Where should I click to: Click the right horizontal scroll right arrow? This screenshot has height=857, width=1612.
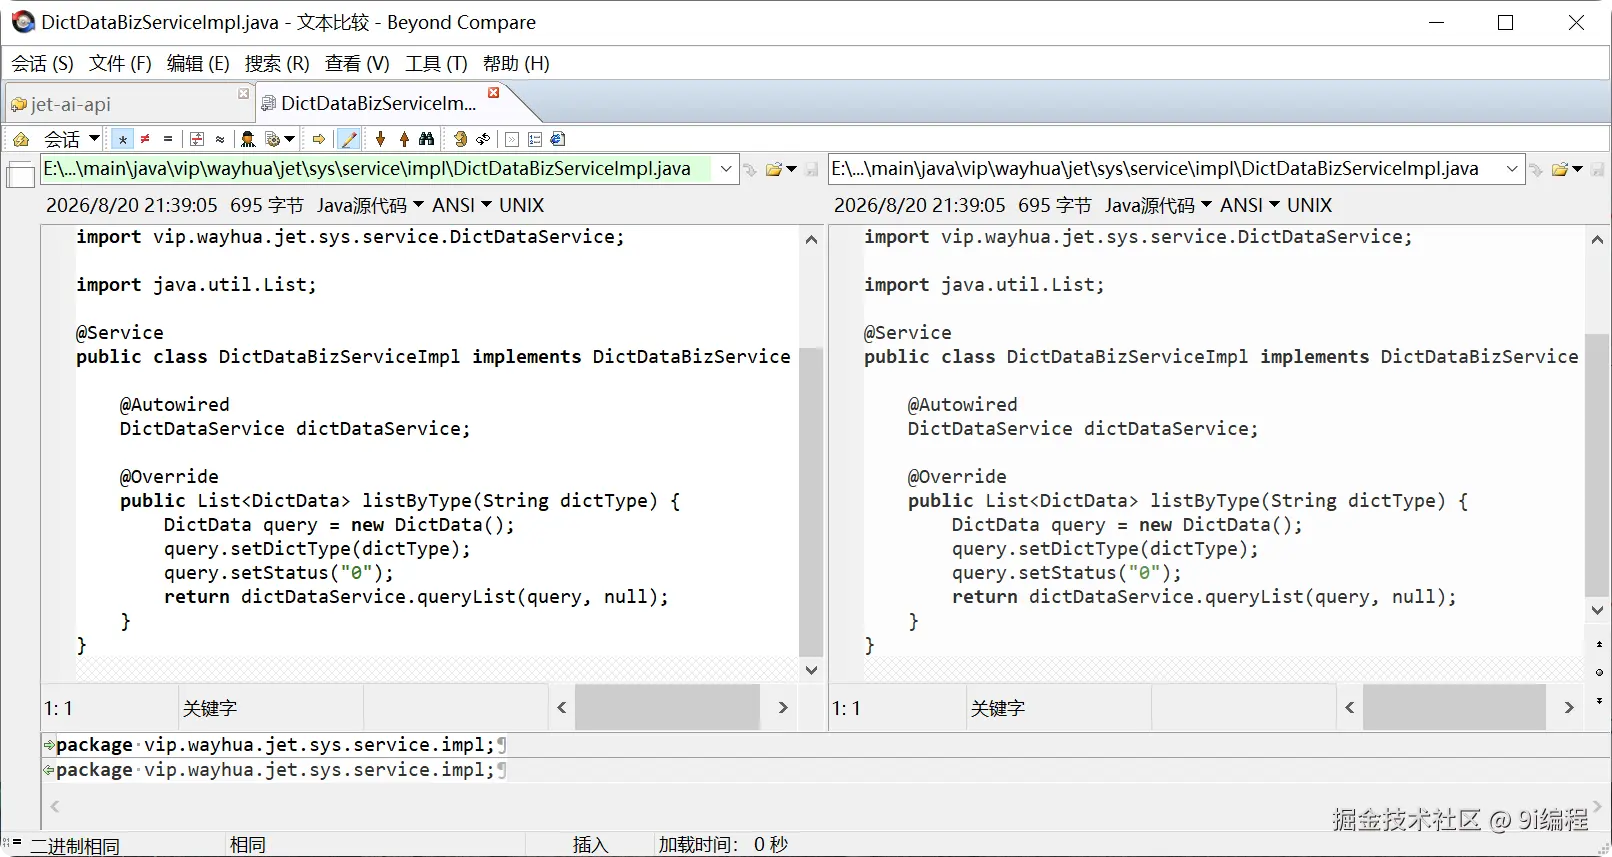point(1569,707)
